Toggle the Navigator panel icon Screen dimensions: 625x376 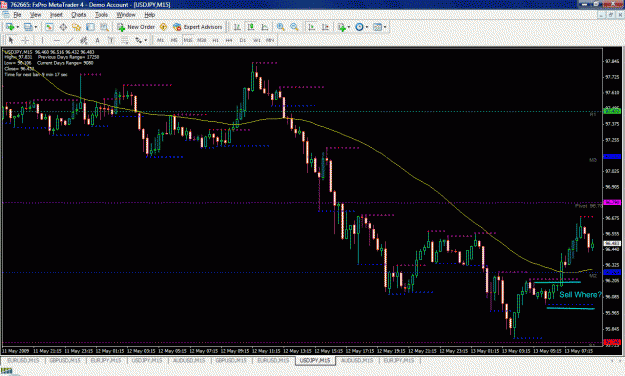click(77, 27)
